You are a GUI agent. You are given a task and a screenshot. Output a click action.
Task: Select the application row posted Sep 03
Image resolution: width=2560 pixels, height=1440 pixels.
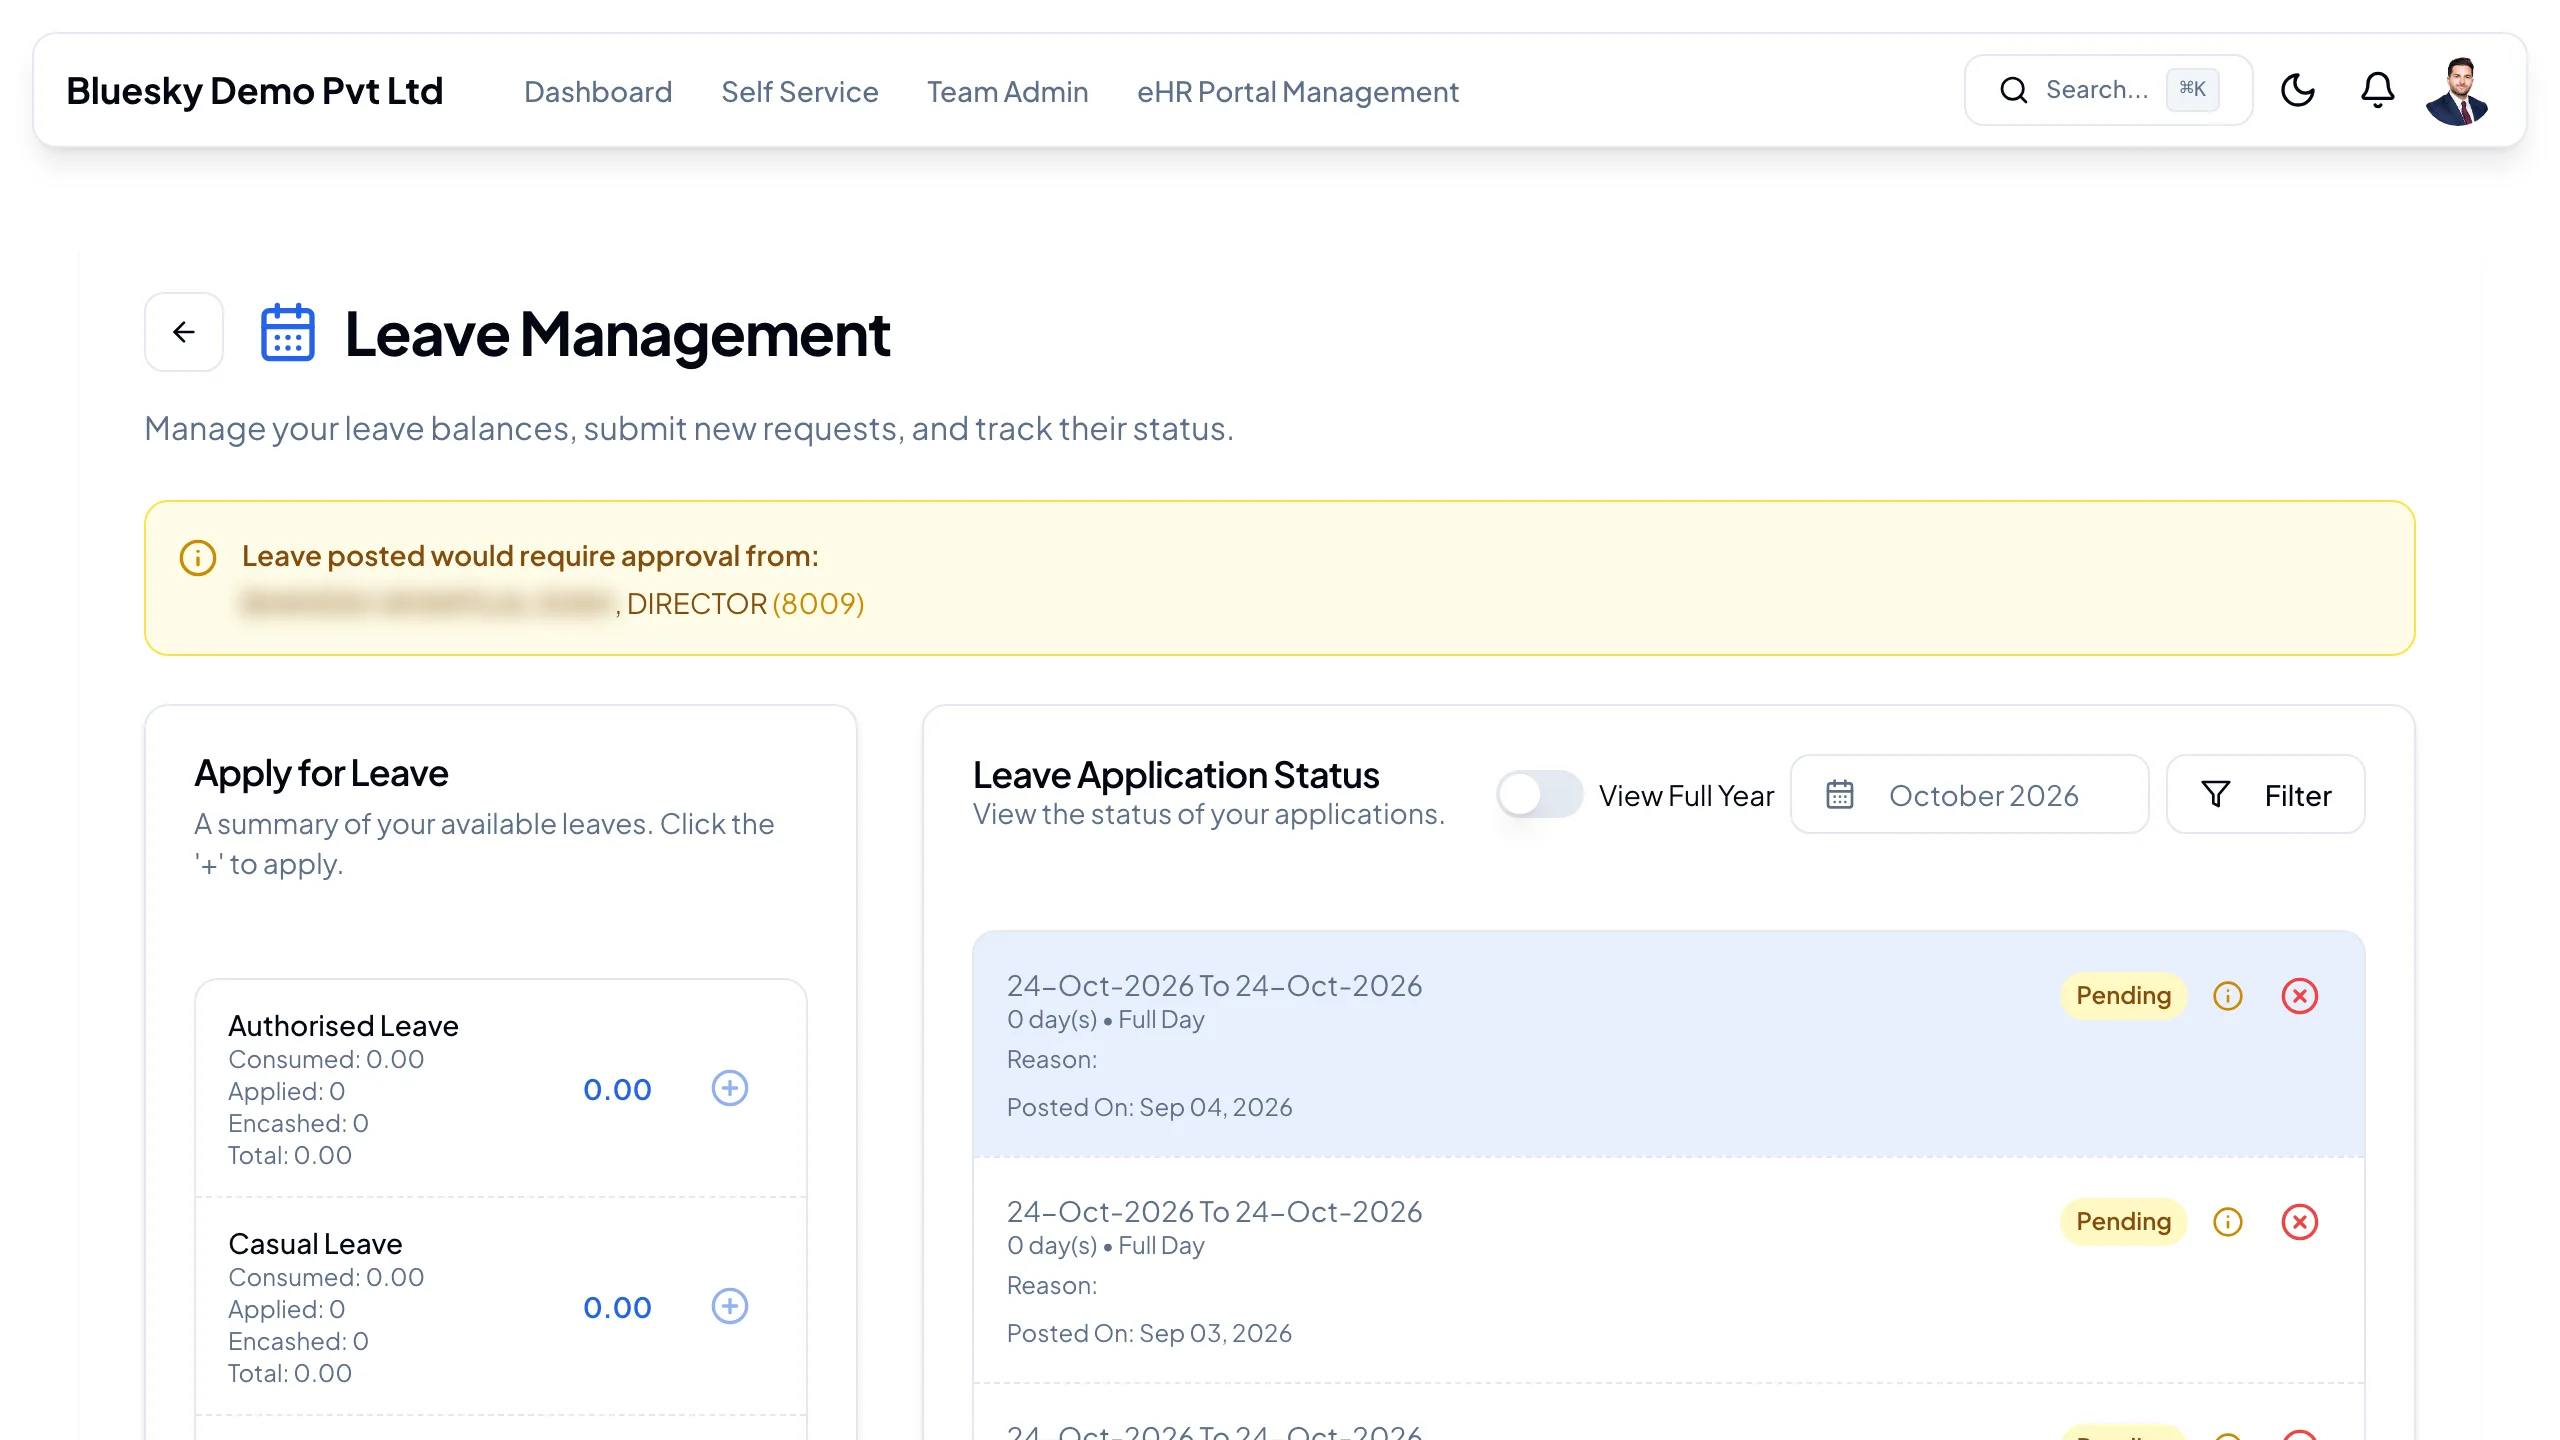[x=1669, y=1271]
